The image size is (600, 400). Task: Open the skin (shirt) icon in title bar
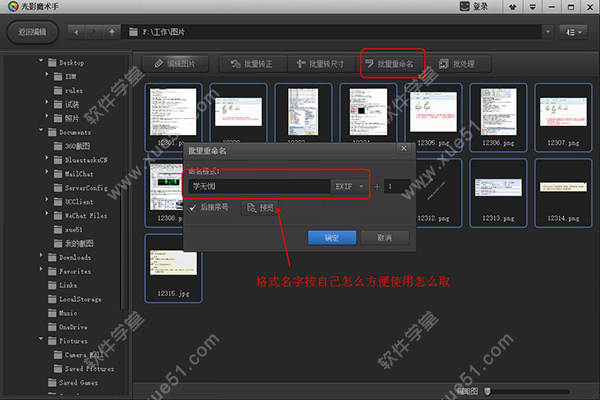tap(513, 7)
